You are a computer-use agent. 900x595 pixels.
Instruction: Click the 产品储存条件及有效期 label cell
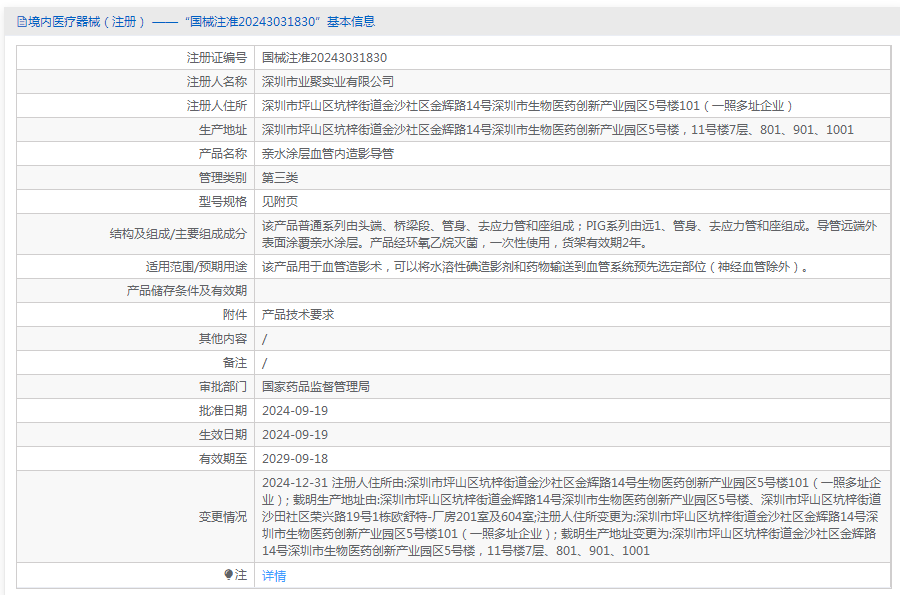(135, 291)
